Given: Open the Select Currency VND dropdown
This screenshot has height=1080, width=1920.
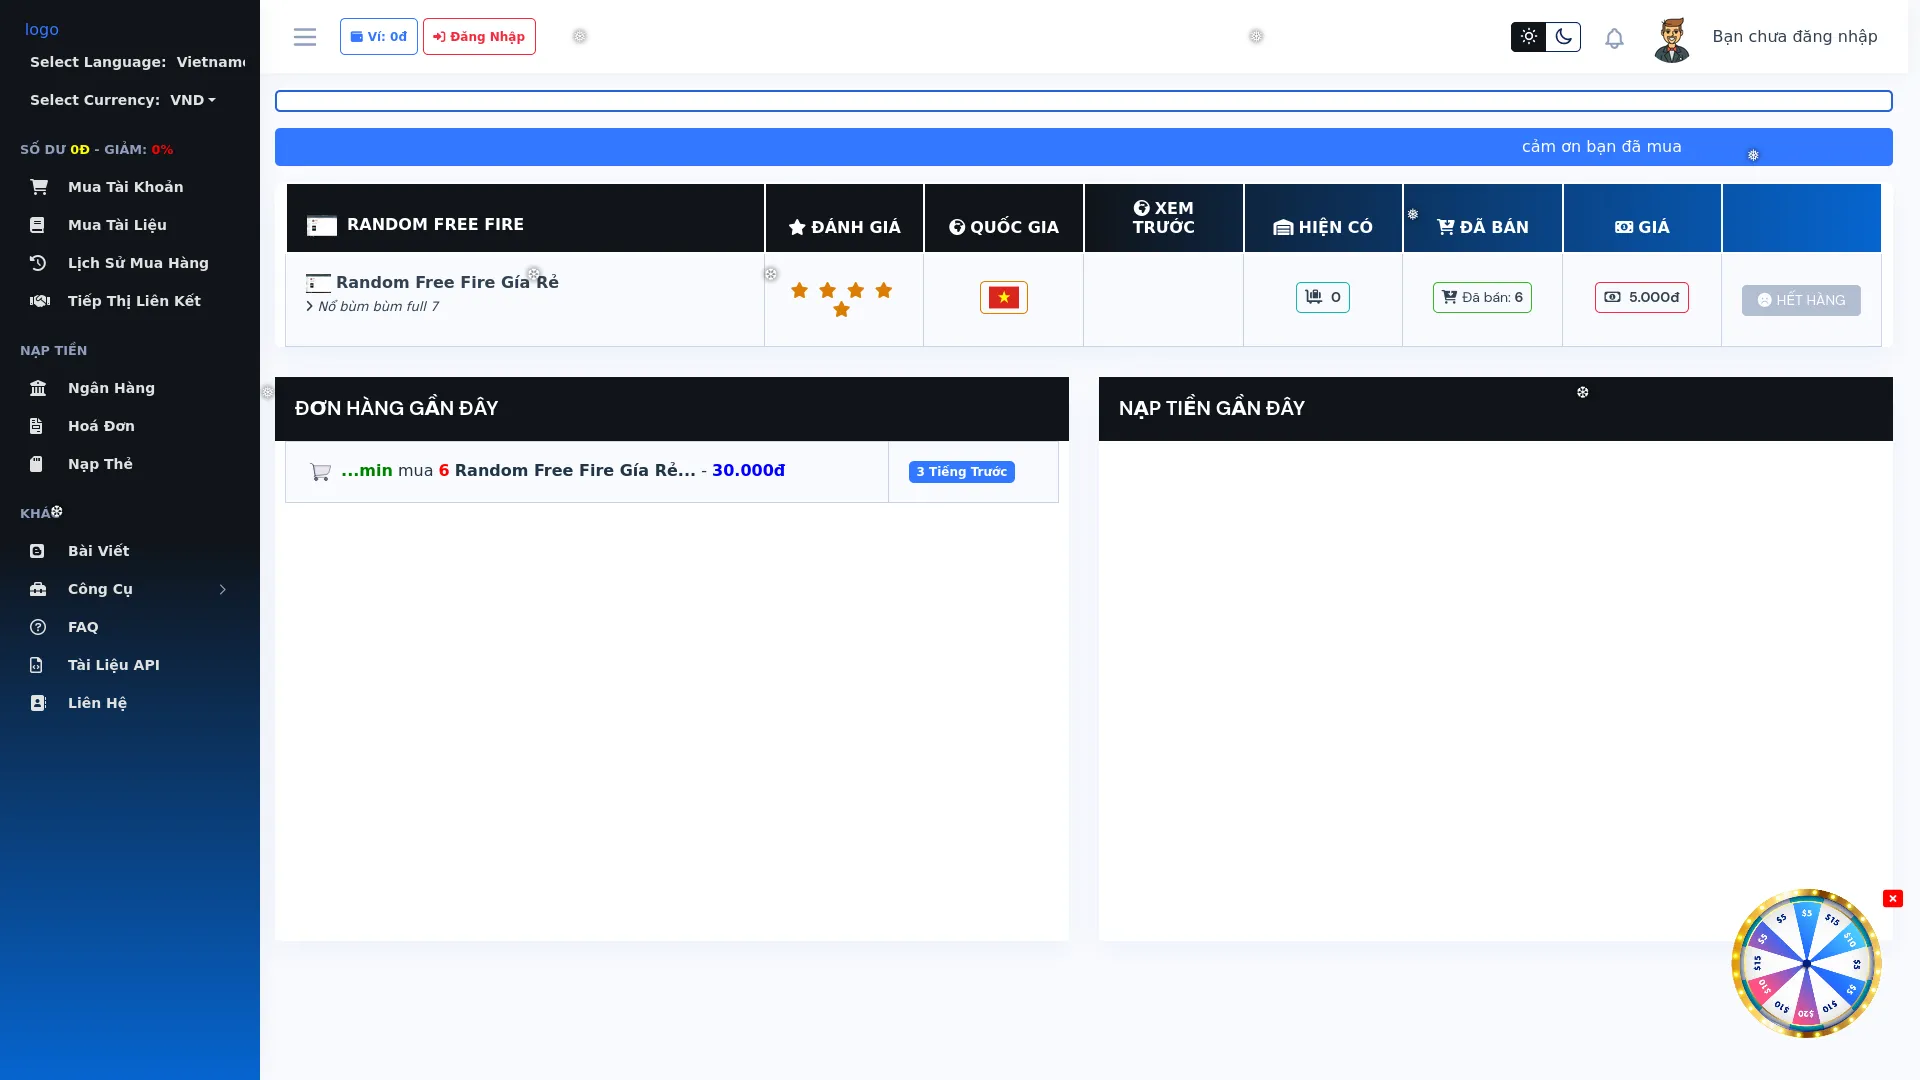Looking at the screenshot, I should (x=192, y=100).
